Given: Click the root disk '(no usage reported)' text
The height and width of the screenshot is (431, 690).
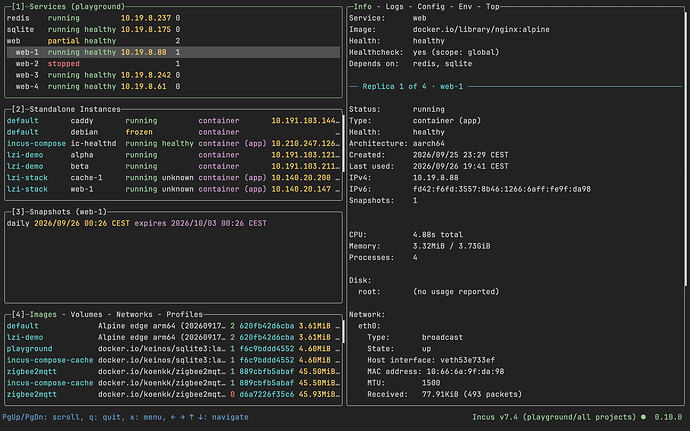Looking at the screenshot, I should [456, 291].
